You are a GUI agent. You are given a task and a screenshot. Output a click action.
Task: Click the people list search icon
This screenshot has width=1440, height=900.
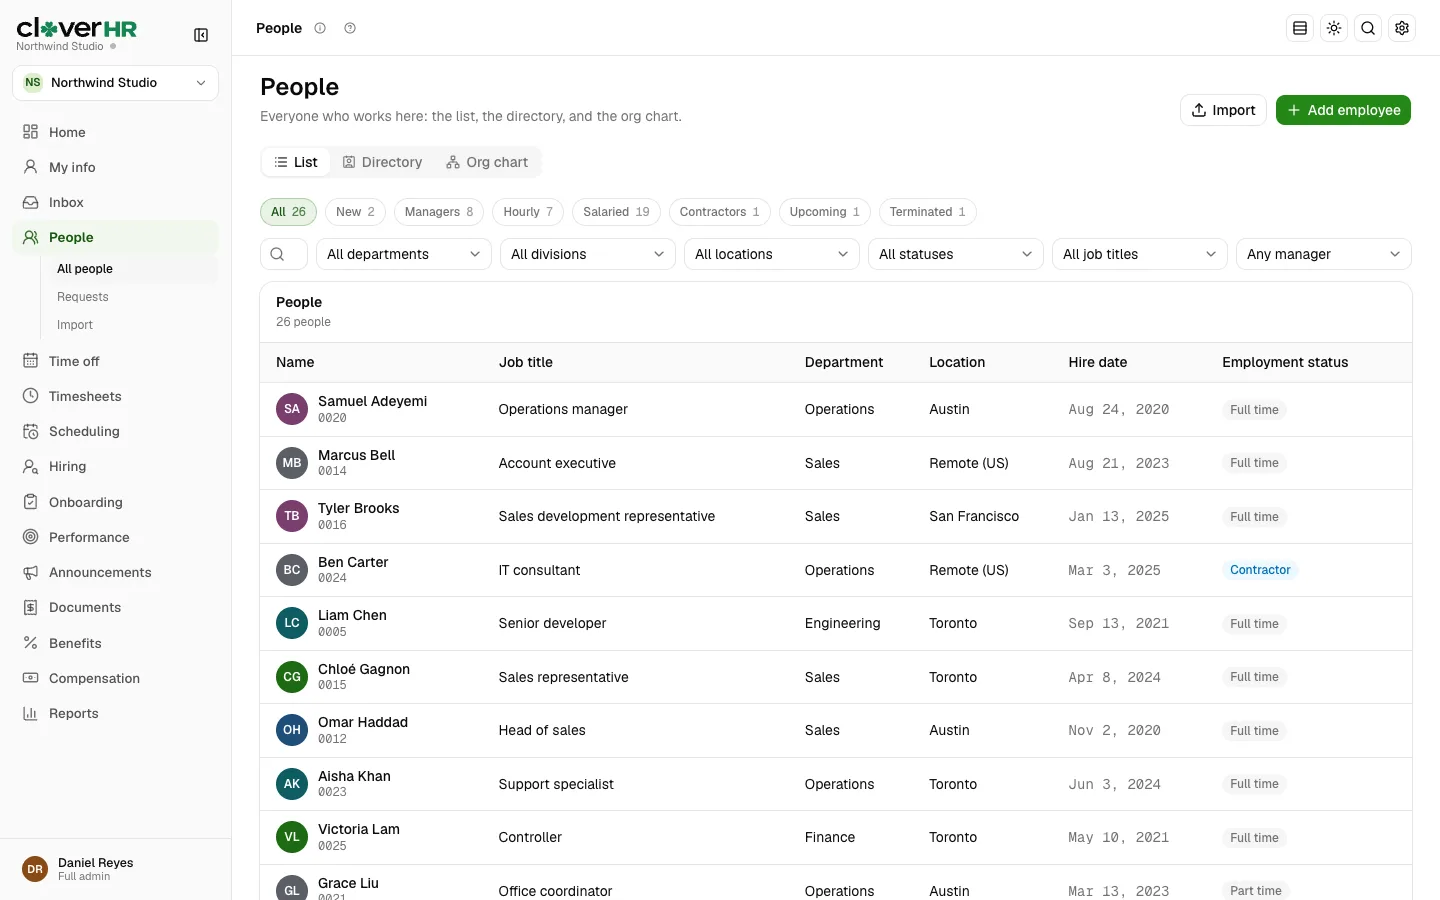pos(278,254)
